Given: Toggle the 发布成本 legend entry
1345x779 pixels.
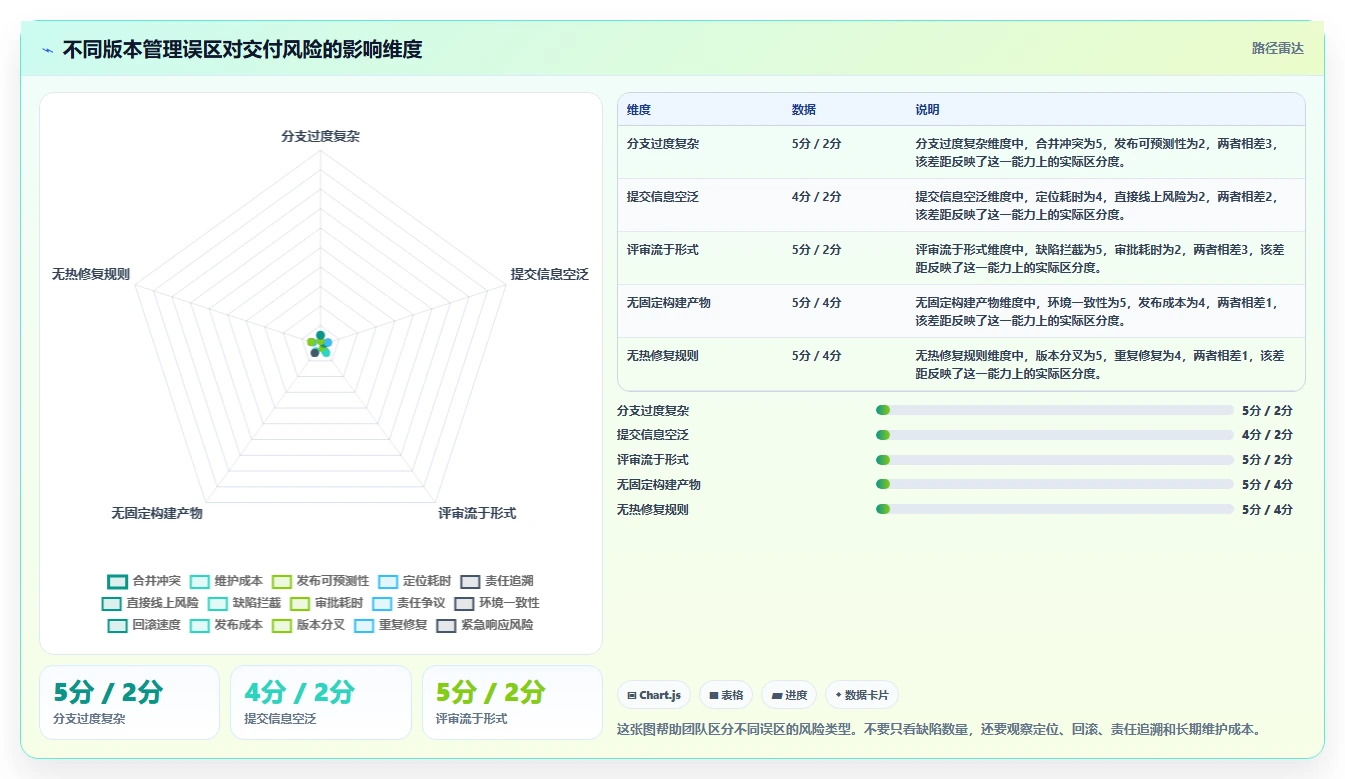Looking at the screenshot, I should pyautogui.click(x=226, y=625).
